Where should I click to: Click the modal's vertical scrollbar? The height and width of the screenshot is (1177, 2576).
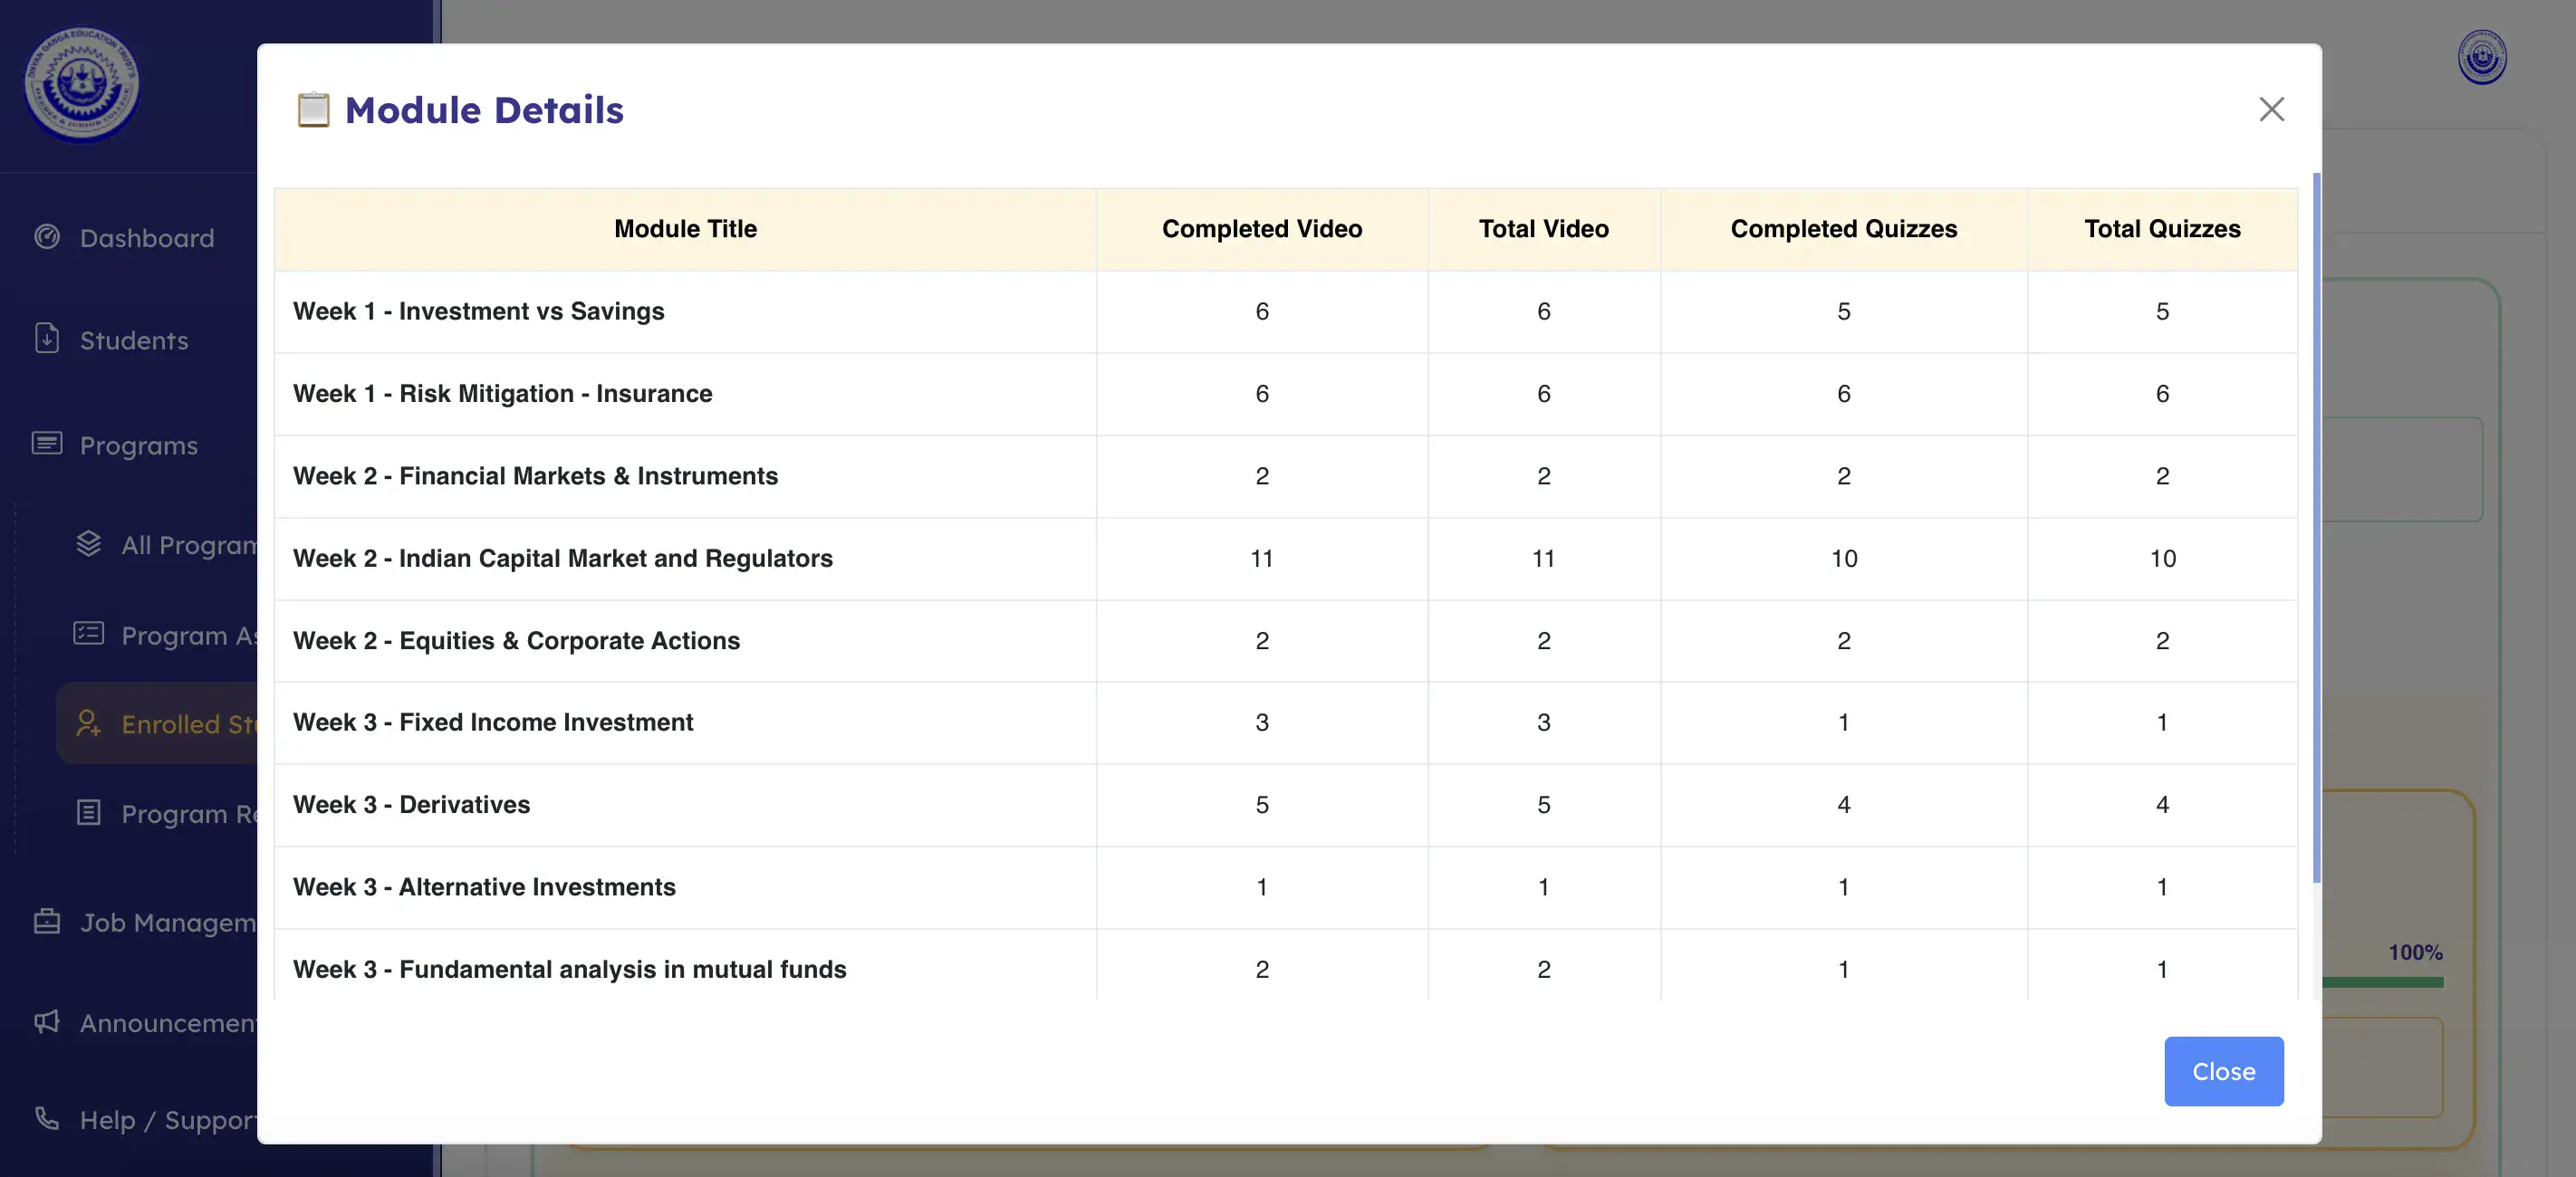(2316, 528)
